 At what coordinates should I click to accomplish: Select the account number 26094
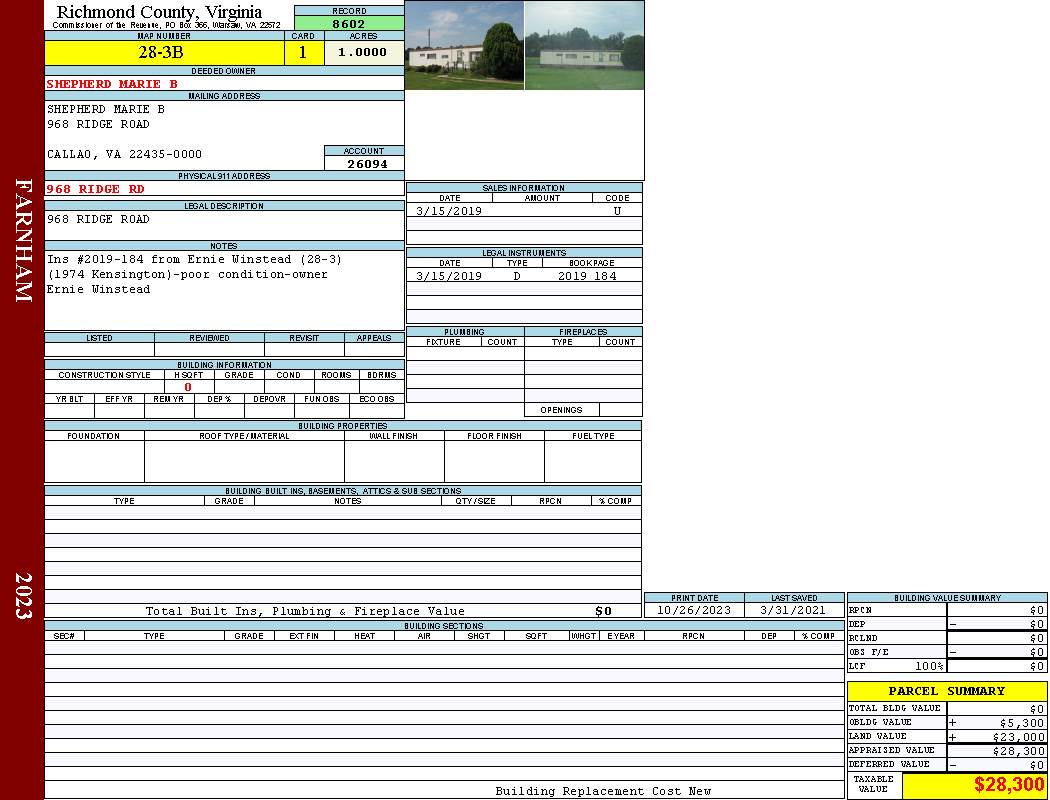(x=366, y=164)
